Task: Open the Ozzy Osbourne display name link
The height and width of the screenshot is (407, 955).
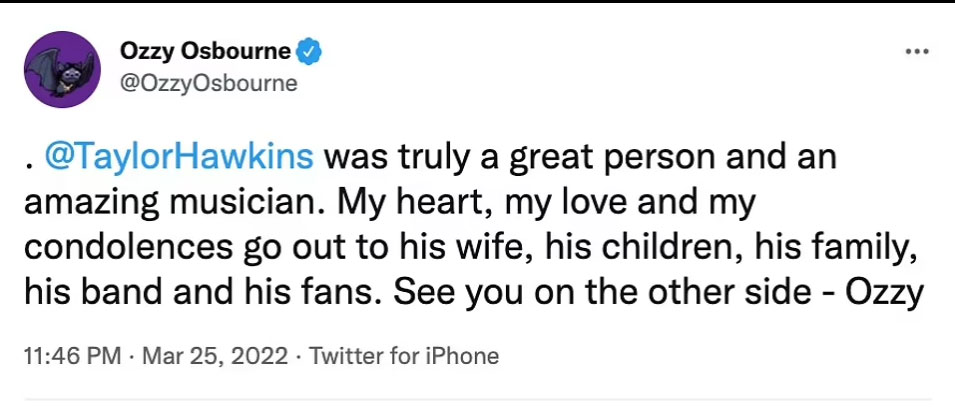Action: [209, 51]
